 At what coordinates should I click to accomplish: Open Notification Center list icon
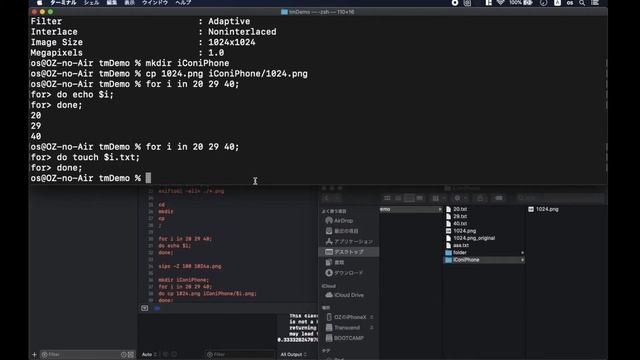[595, 3]
